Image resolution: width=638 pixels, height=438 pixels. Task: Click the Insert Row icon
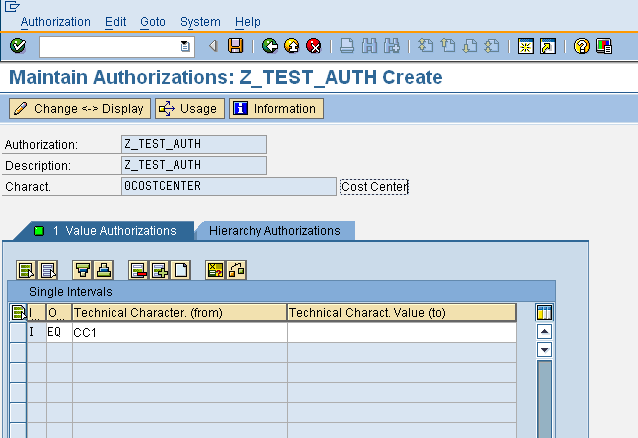pyautogui.click(x=160, y=270)
